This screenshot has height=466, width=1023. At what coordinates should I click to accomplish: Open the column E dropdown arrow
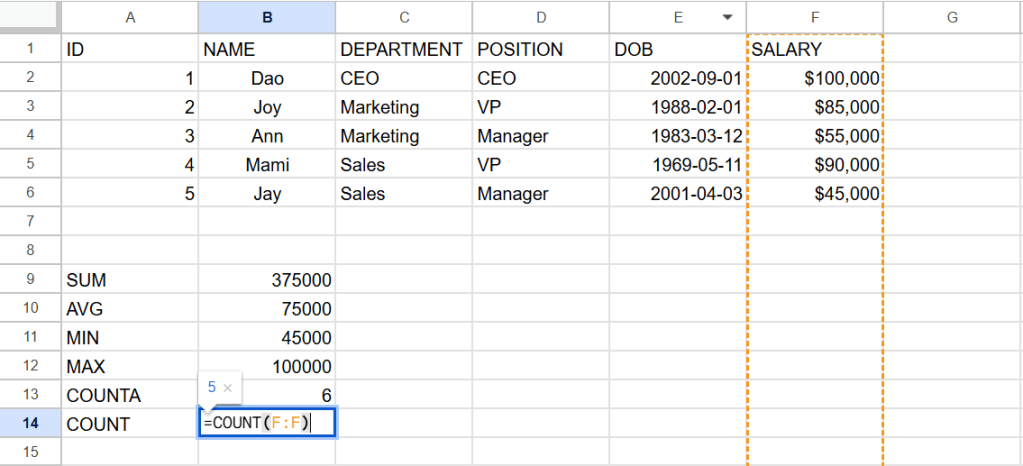tap(727, 17)
